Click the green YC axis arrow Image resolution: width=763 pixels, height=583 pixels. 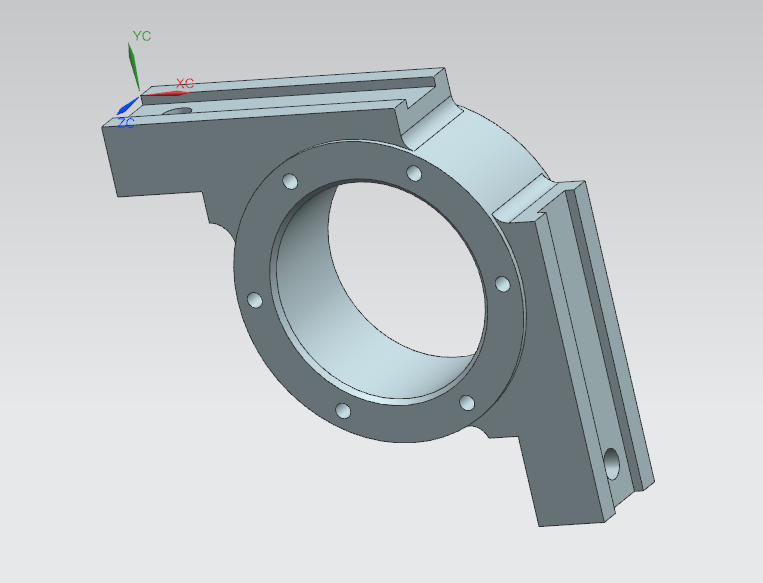pyautogui.click(x=134, y=67)
